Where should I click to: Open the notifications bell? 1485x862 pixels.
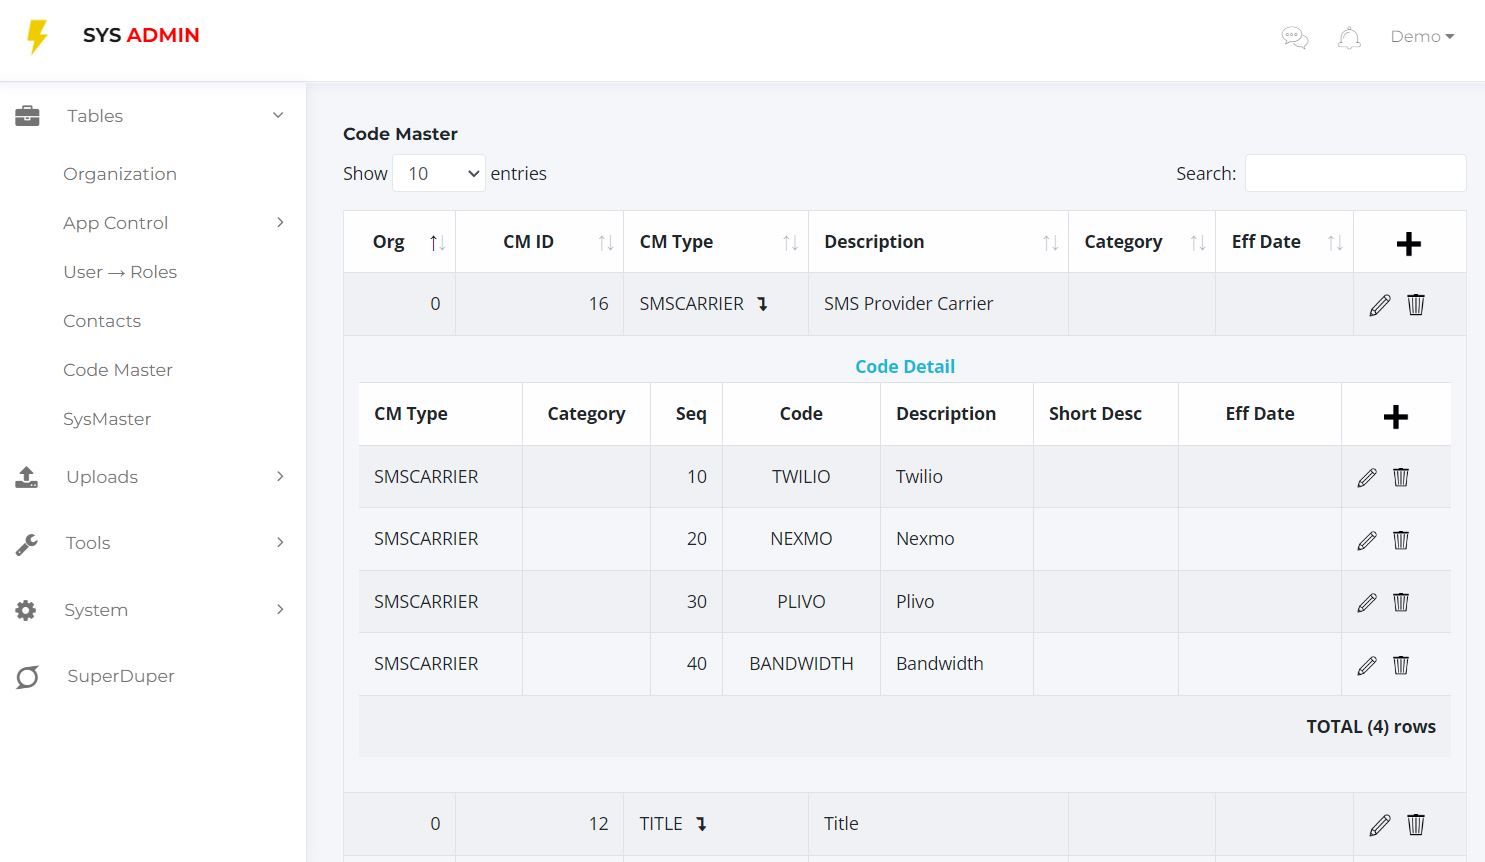[1349, 38]
